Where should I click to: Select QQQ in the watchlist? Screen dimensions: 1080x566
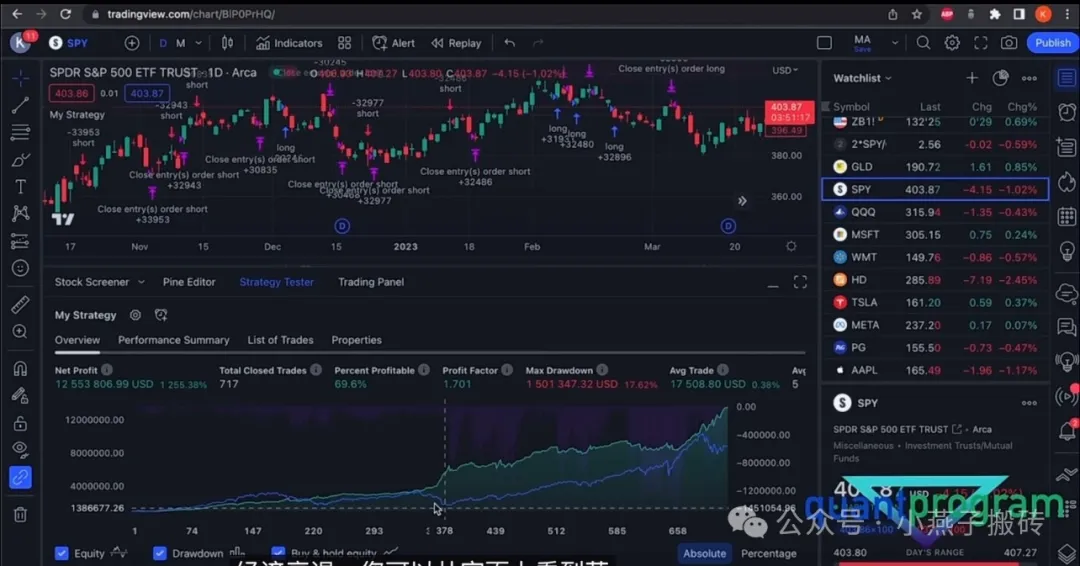coord(935,212)
